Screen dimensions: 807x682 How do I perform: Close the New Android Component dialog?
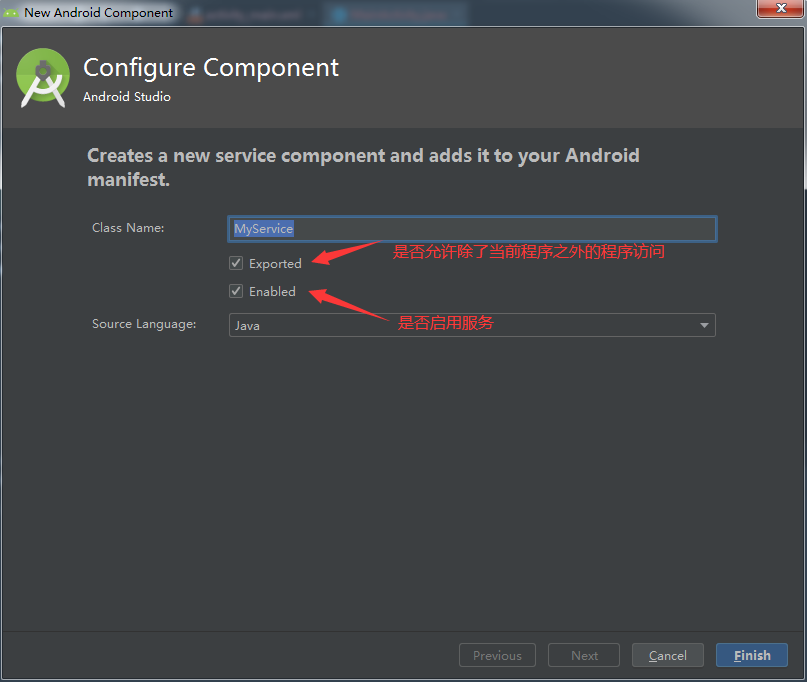[775, 9]
